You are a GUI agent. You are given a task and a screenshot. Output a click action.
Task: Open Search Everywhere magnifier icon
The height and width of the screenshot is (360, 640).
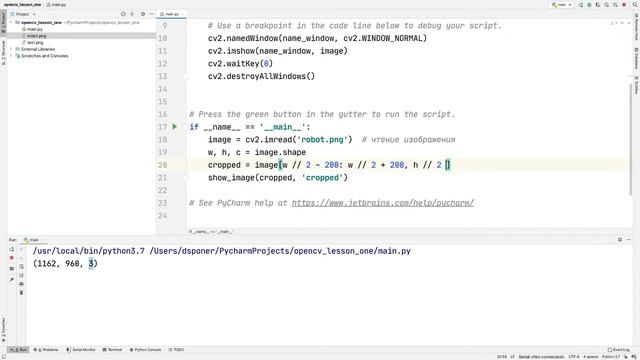coord(634,4)
